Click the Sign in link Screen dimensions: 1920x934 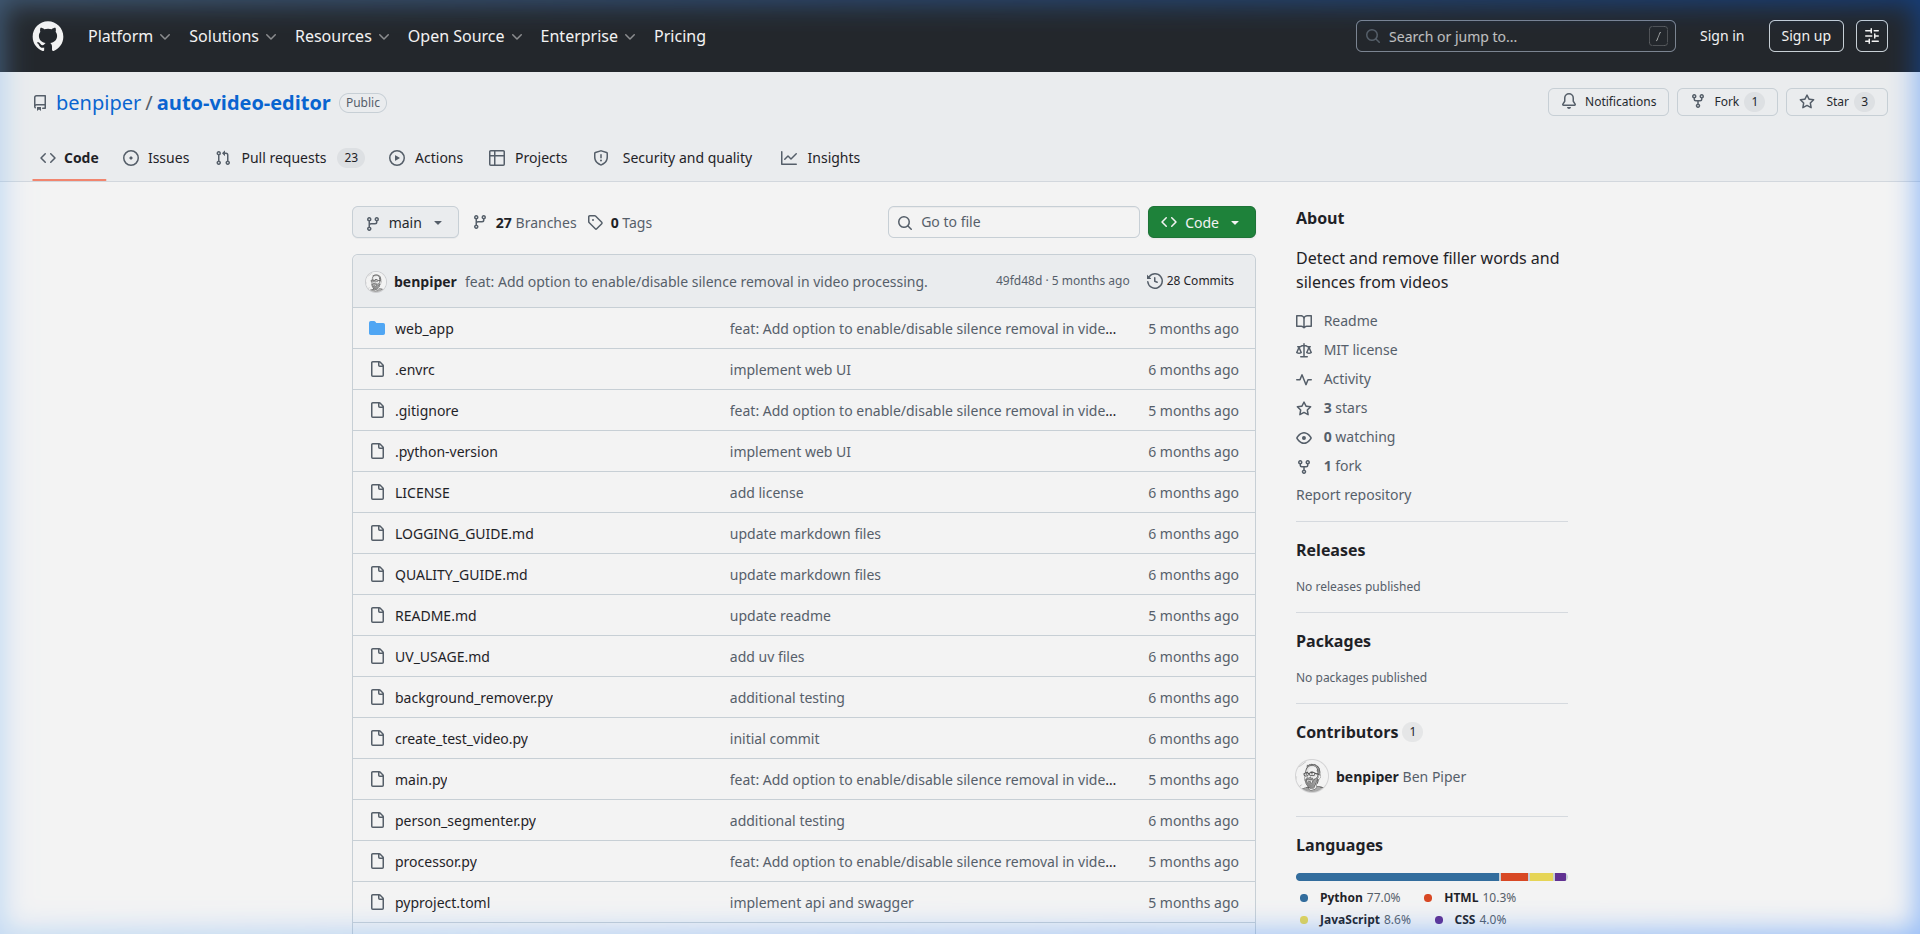tap(1721, 36)
